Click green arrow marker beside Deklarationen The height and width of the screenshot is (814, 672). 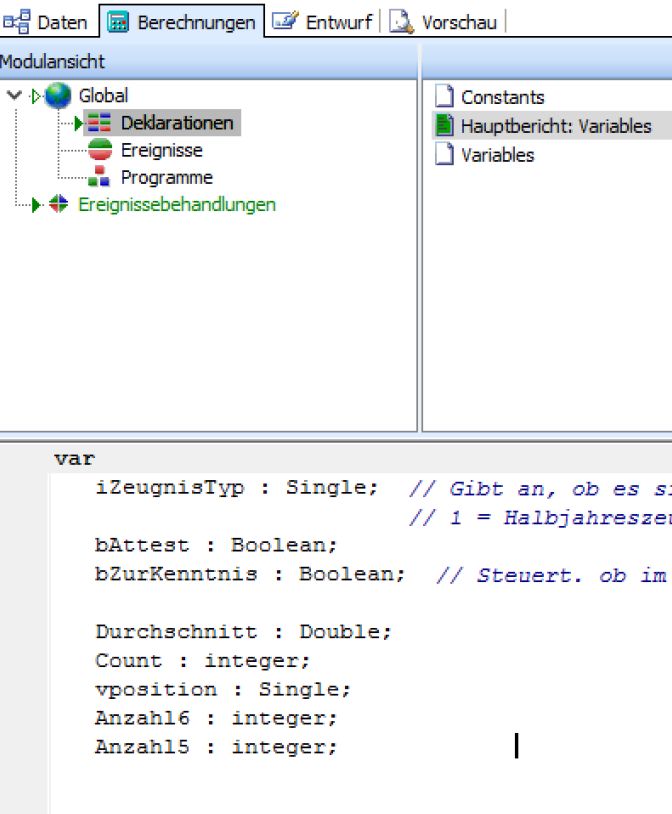78,123
